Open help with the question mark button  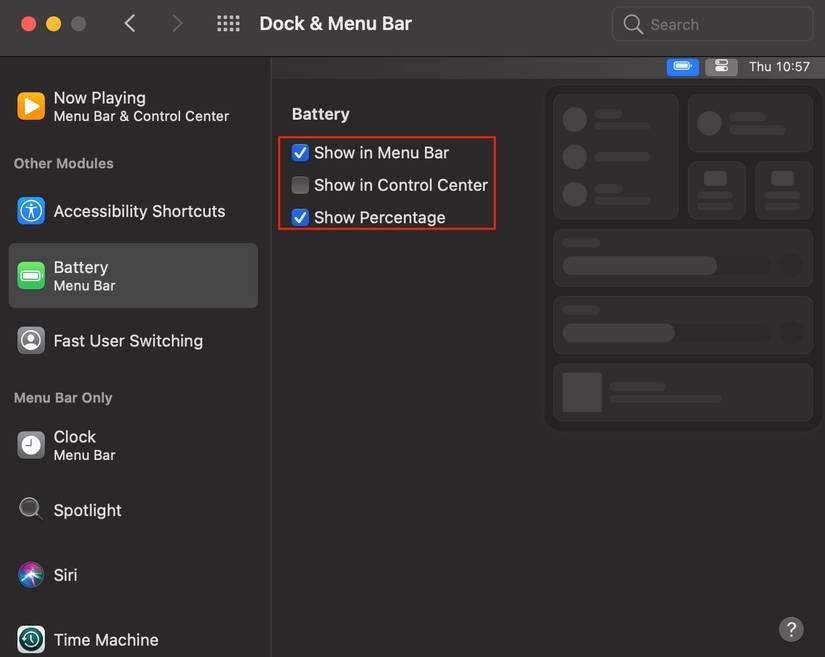(x=791, y=629)
